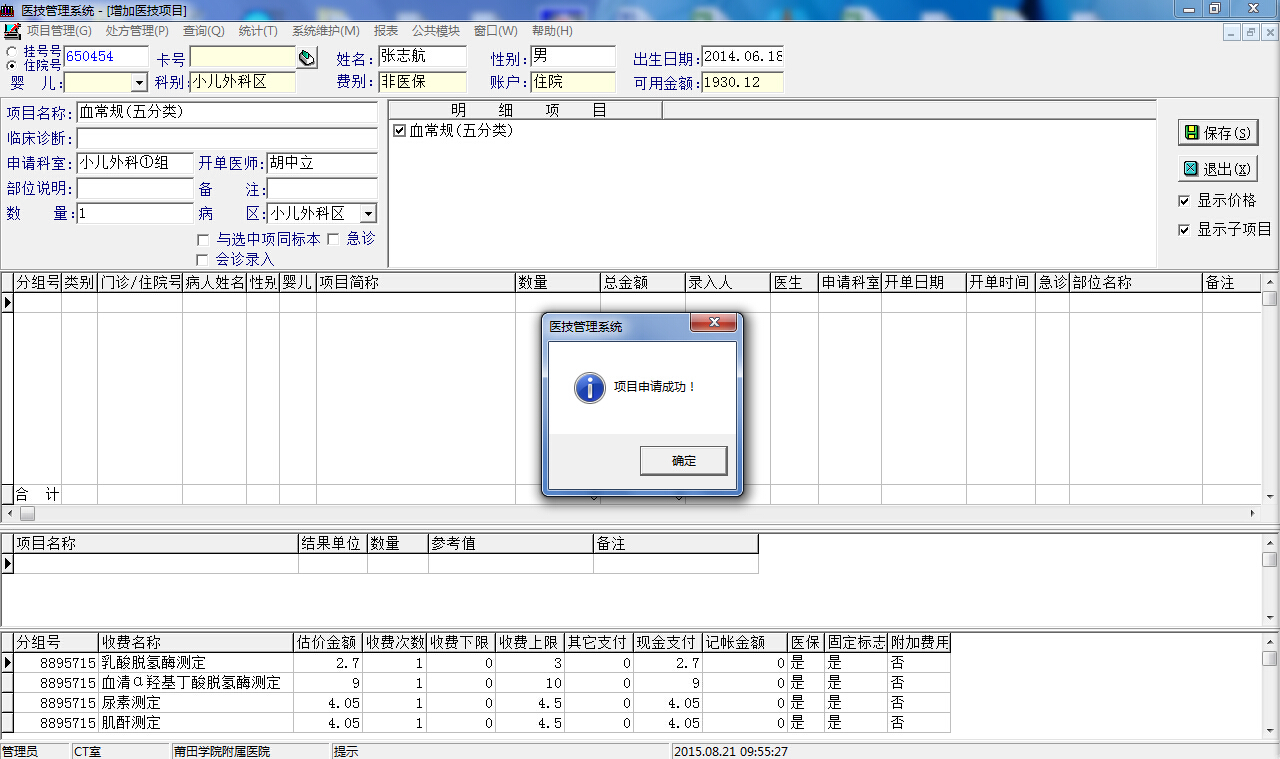Enable the 会诊录入 checkbox
This screenshot has width=1280, height=759.
pyautogui.click(x=203, y=260)
